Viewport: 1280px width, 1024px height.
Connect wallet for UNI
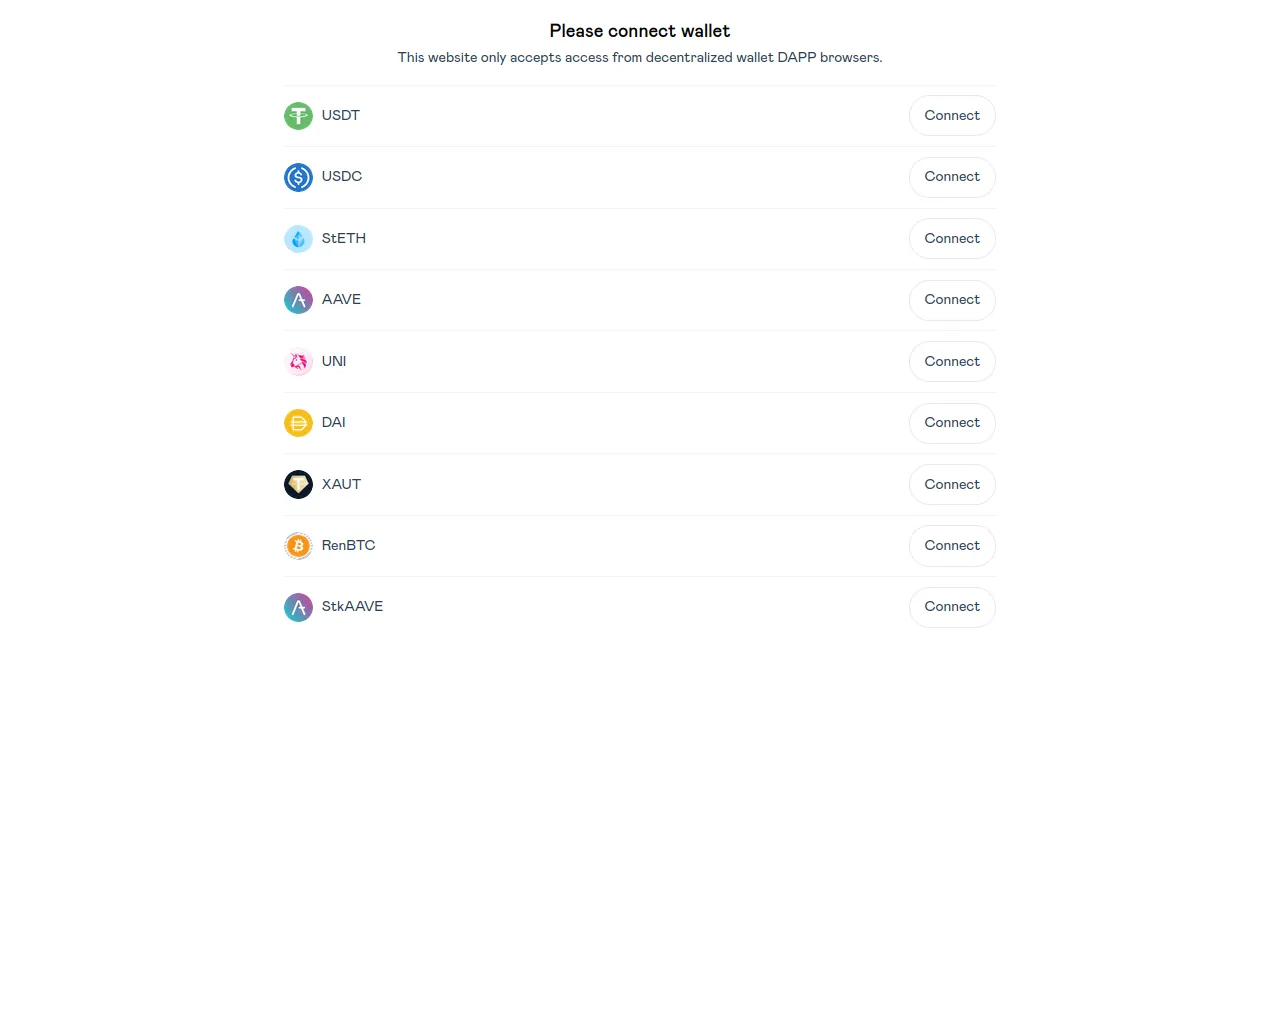click(x=952, y=362)
